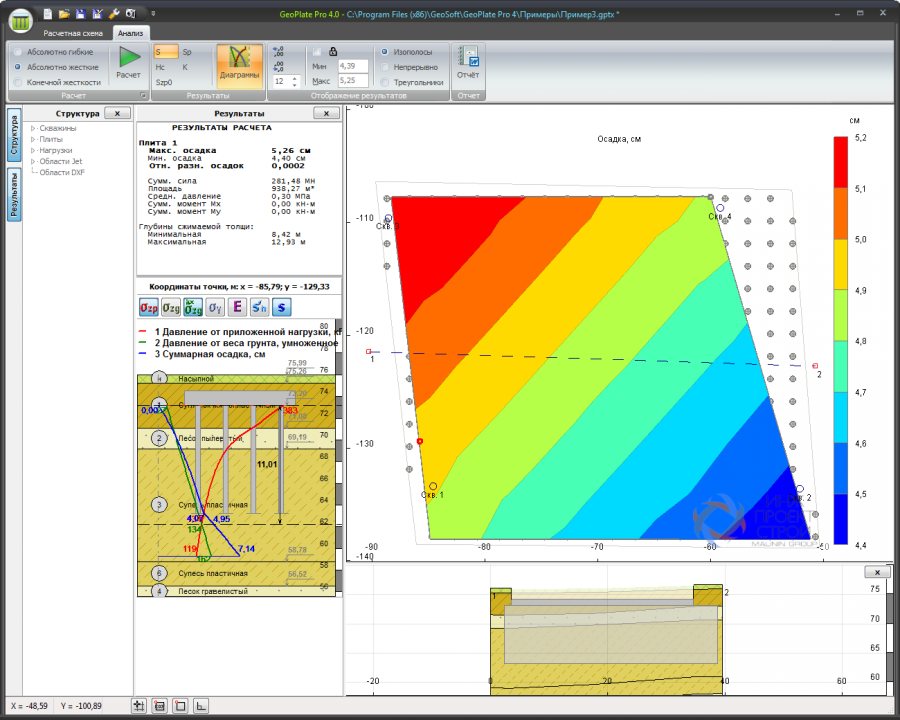Toggle the σzp load pressure curve
This screenshot has width=900, height=720.
coord(149,308)
